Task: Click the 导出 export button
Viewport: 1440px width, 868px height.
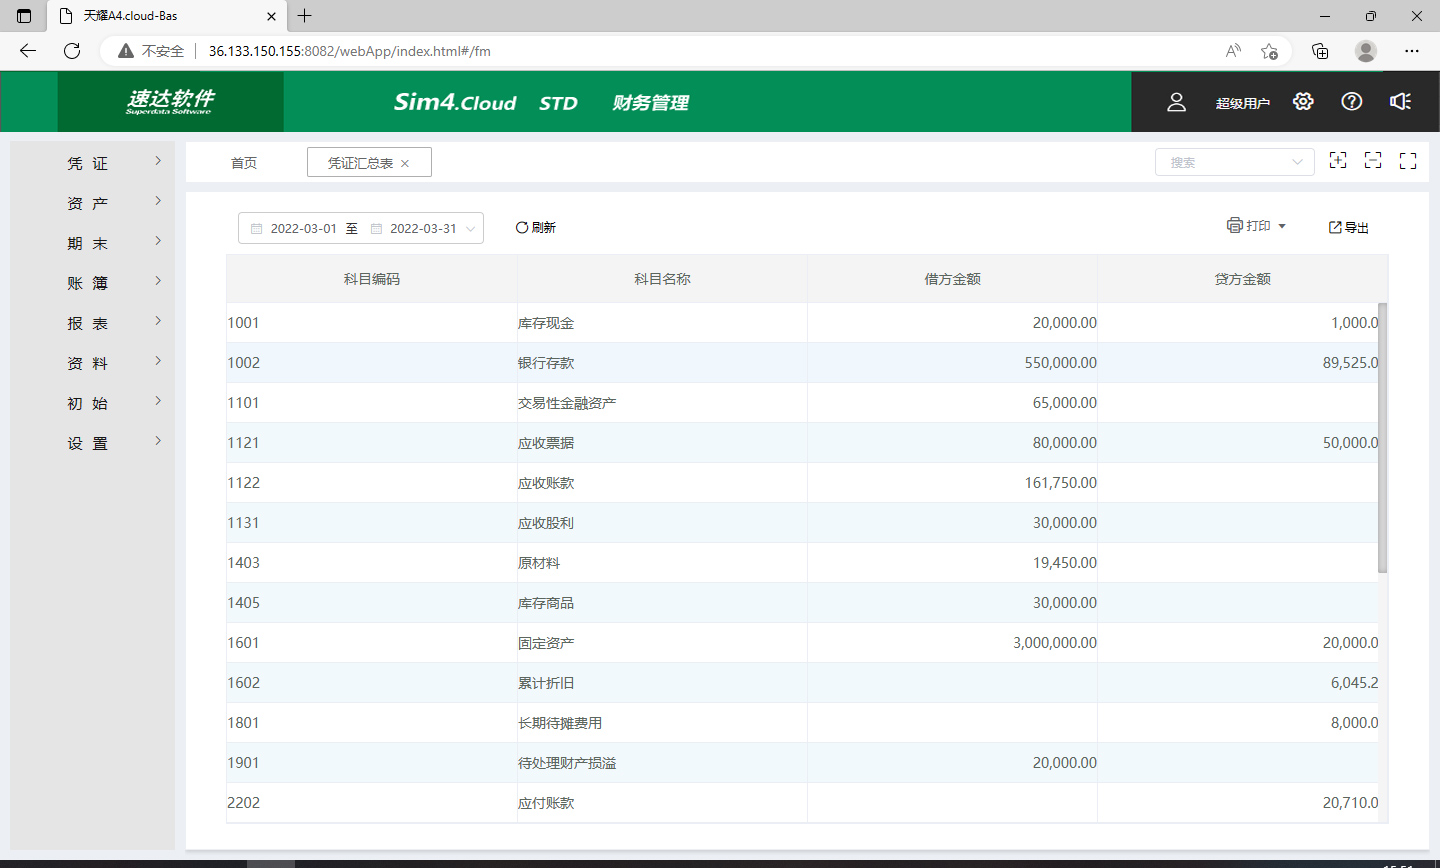Action: [x=1348, y=228]
